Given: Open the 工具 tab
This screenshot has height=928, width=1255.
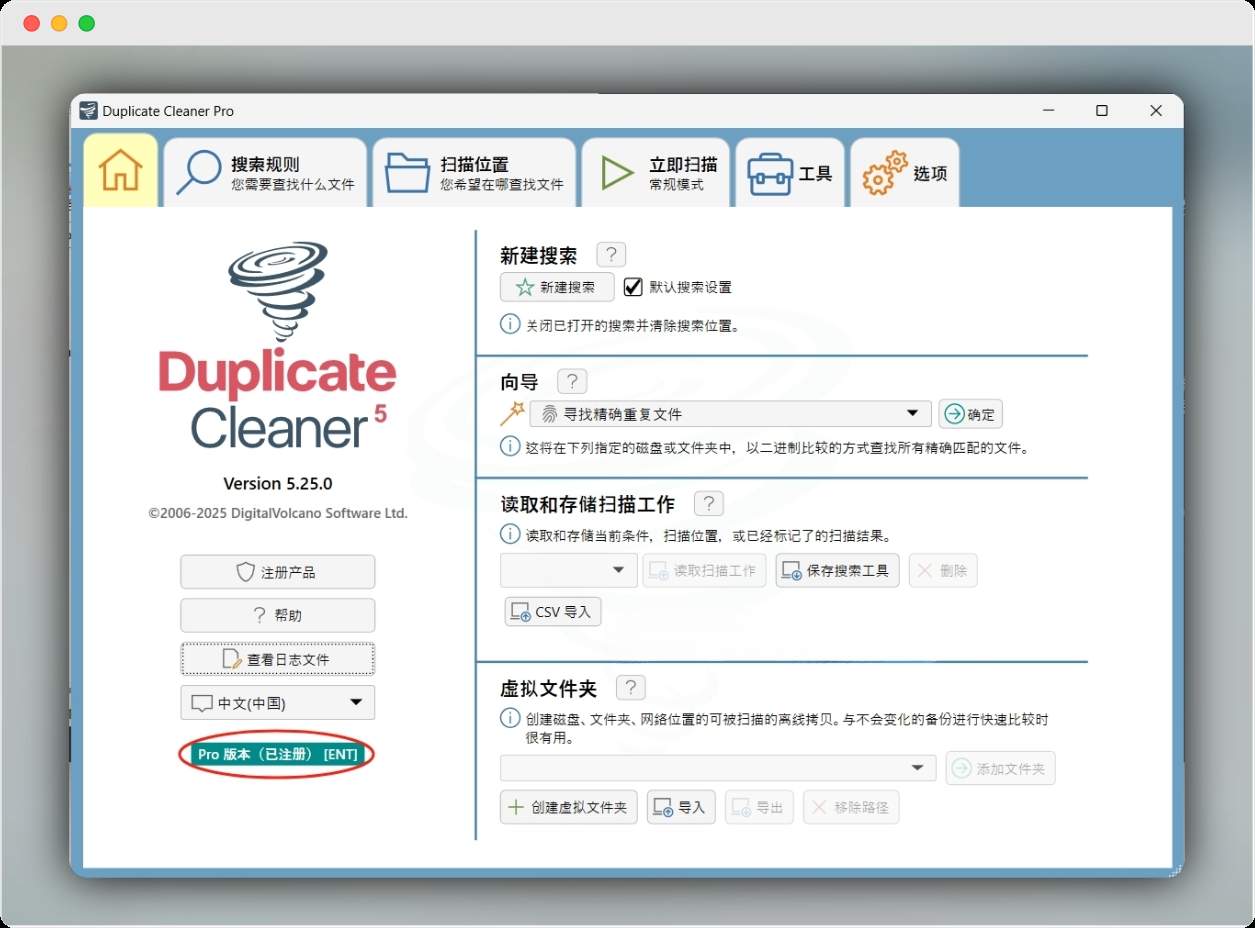Looking at the screenshot, I should tap(790, 172).
